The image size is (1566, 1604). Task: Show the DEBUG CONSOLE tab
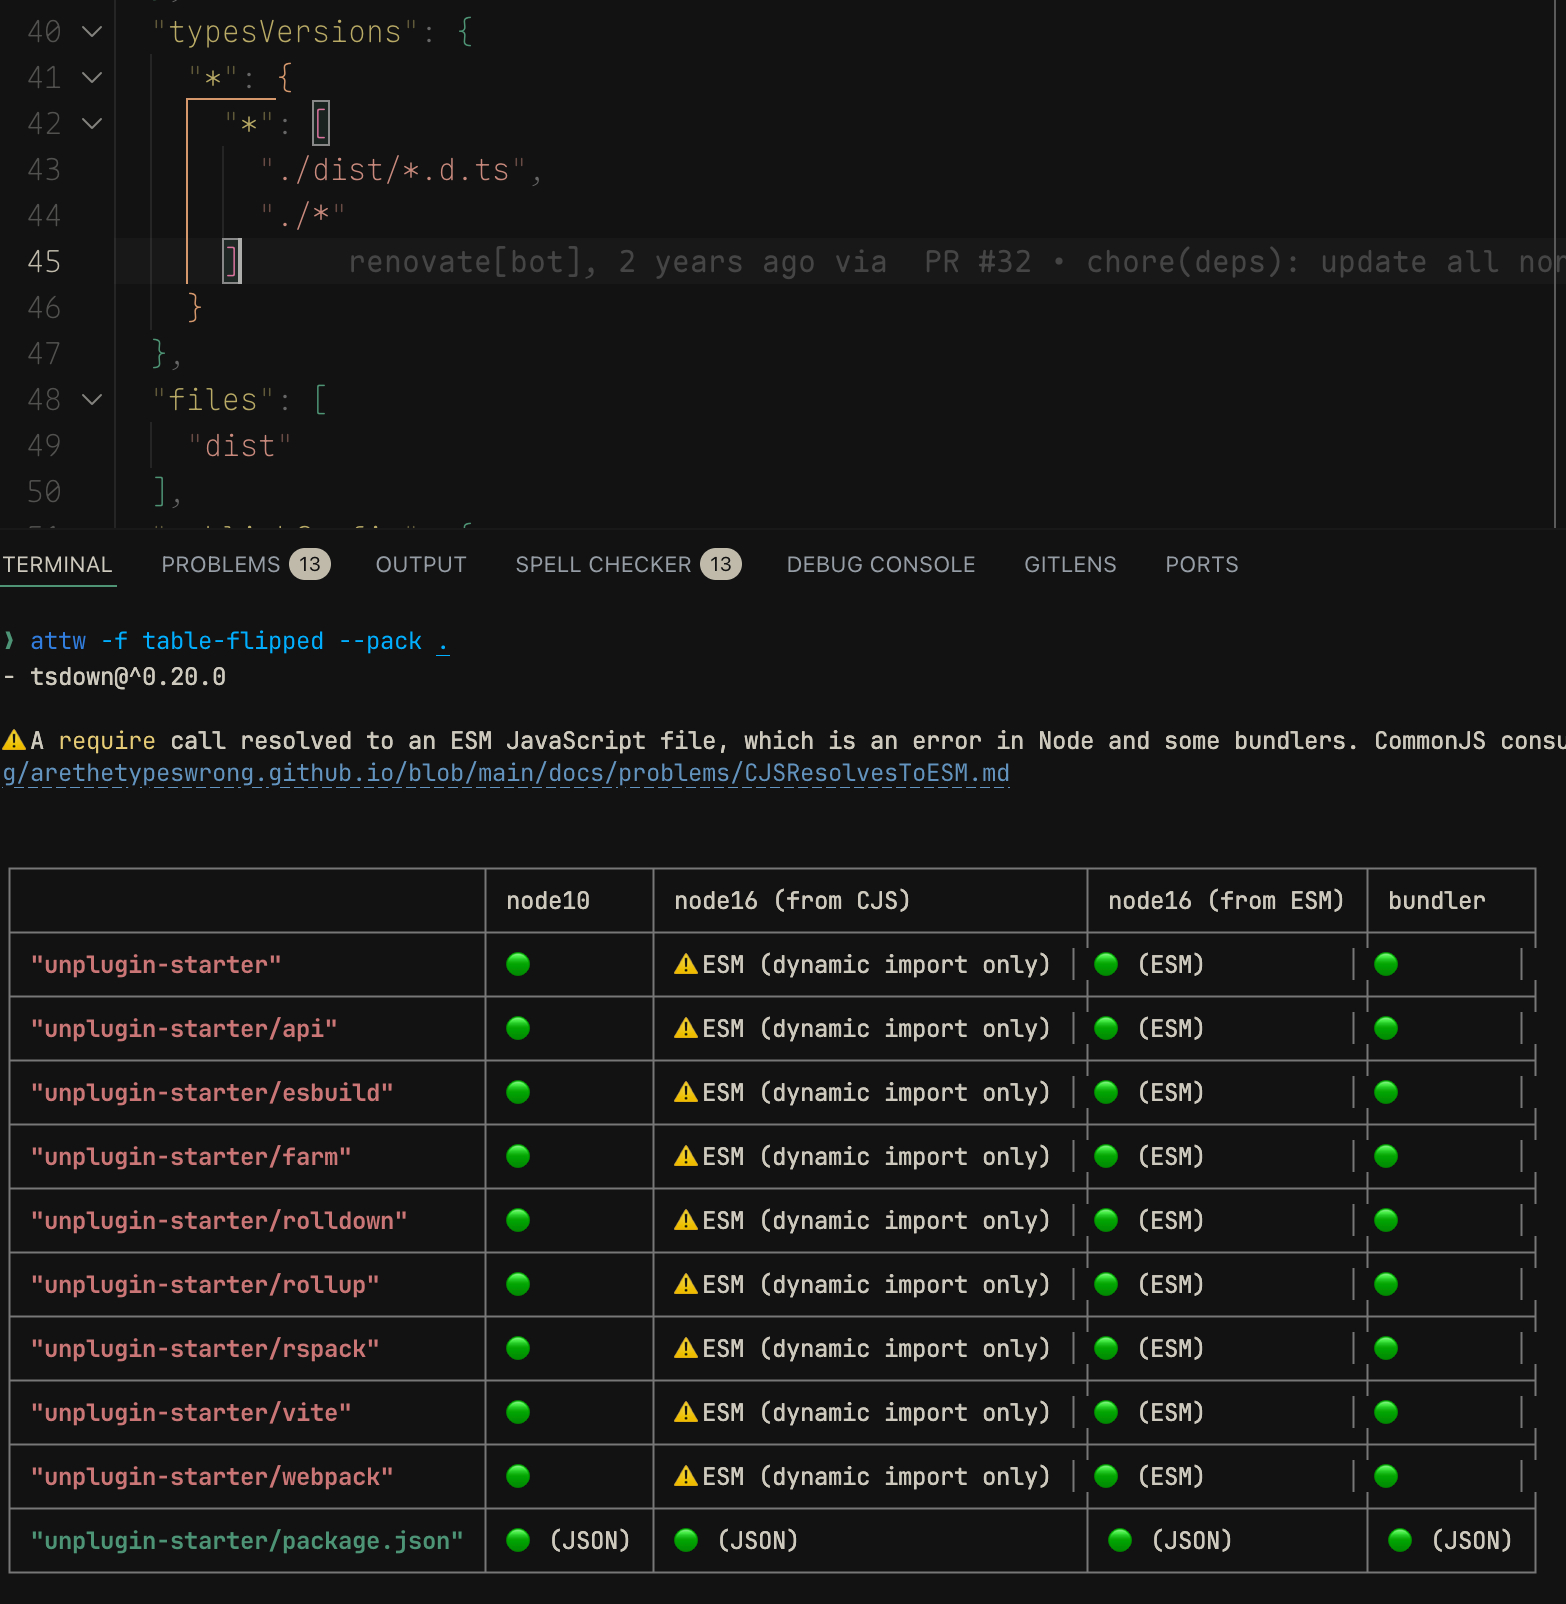click(x=881, y=565)
